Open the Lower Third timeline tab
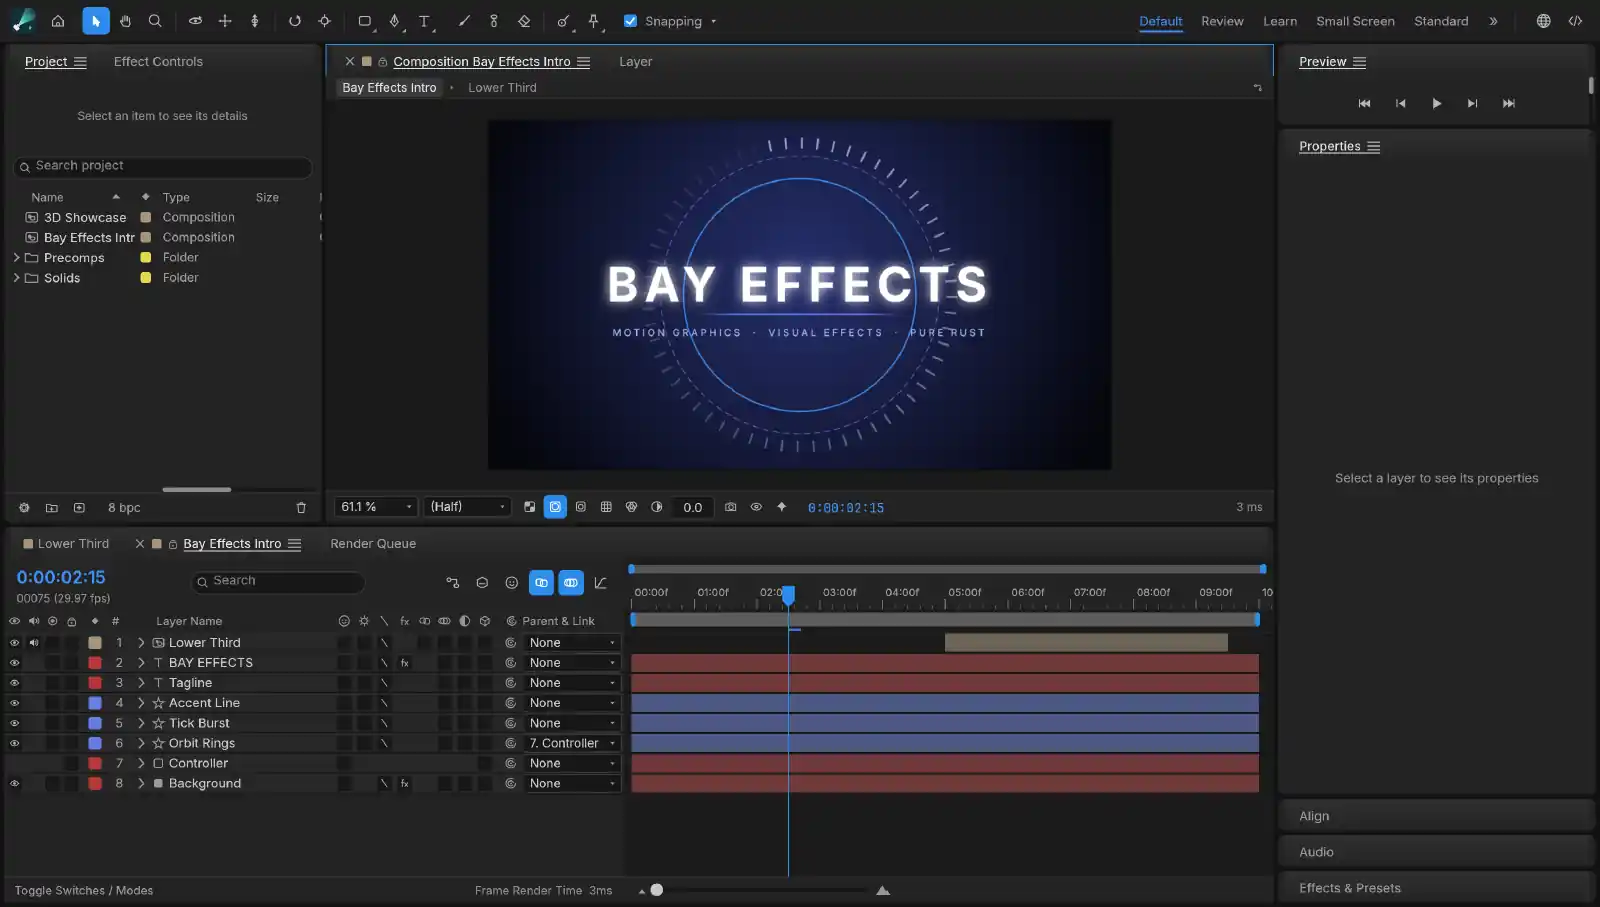The image size is (1600, 907). click(x=73, y=544)
